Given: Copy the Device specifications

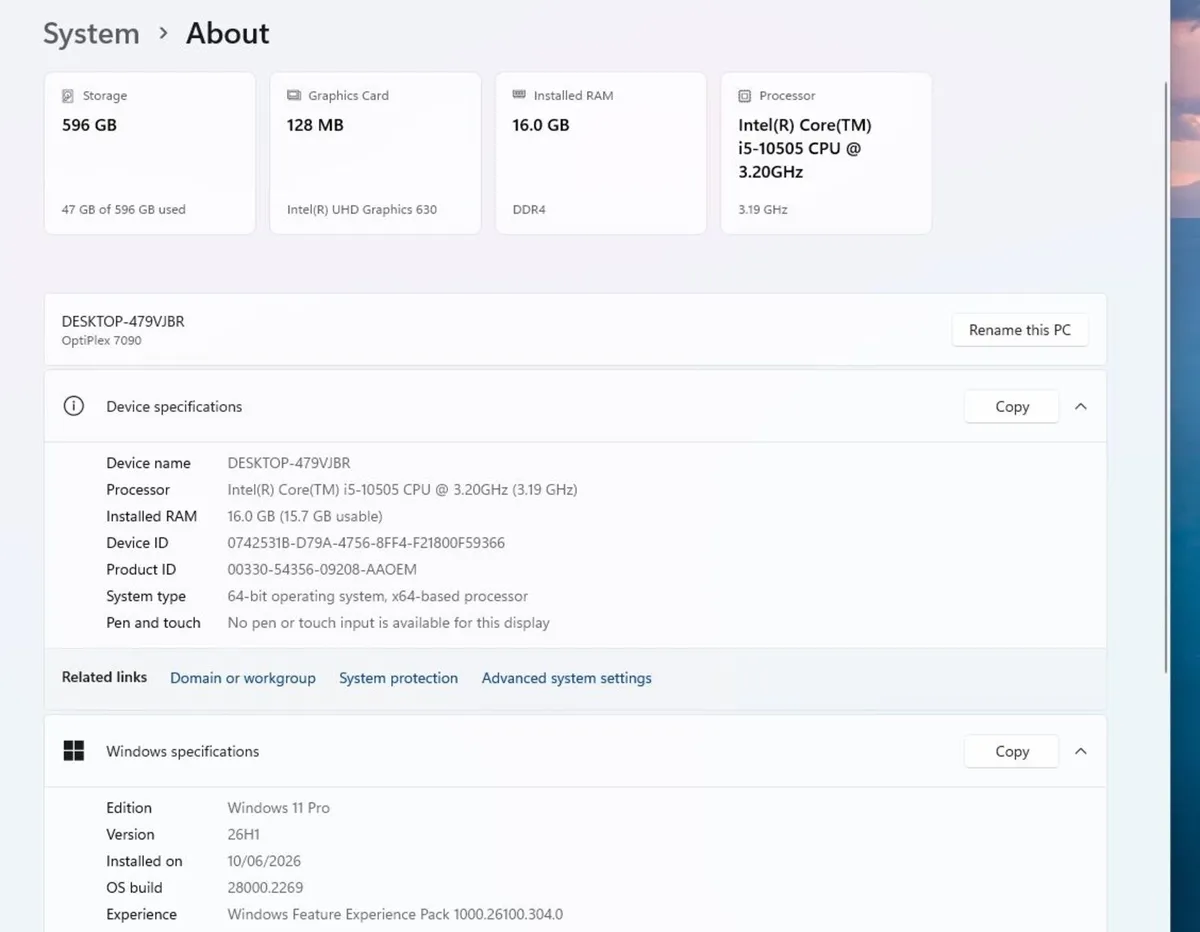Looking at the screenshot, I should point(1011,407).
